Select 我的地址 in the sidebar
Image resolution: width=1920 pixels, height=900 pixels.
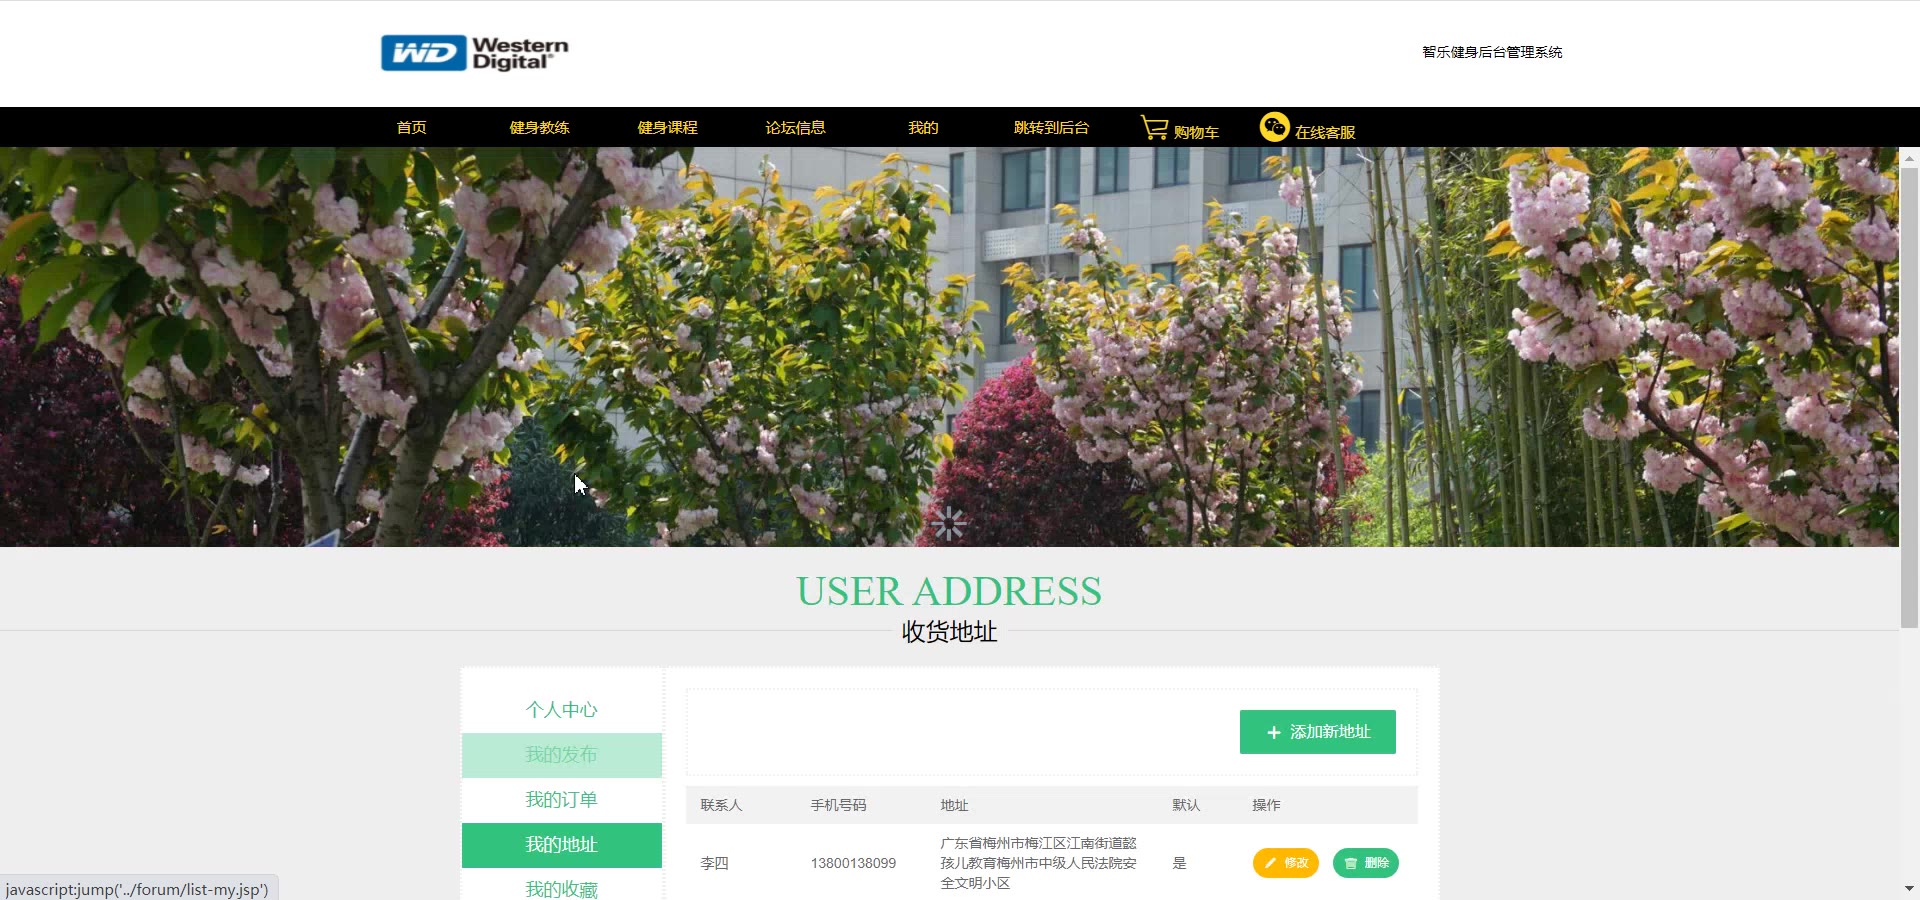[562, 845]
